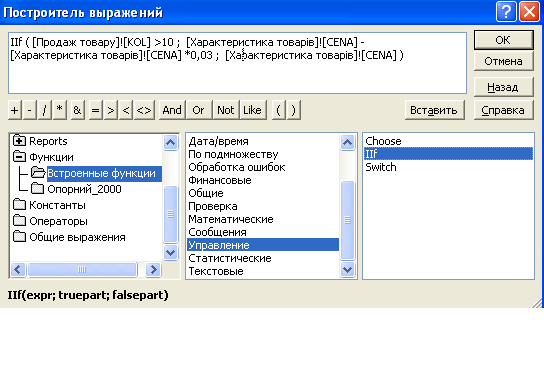Select Управление category
The height and width of the screenshot is (384, 544).
pyautogui.click(x=263, y=245)
